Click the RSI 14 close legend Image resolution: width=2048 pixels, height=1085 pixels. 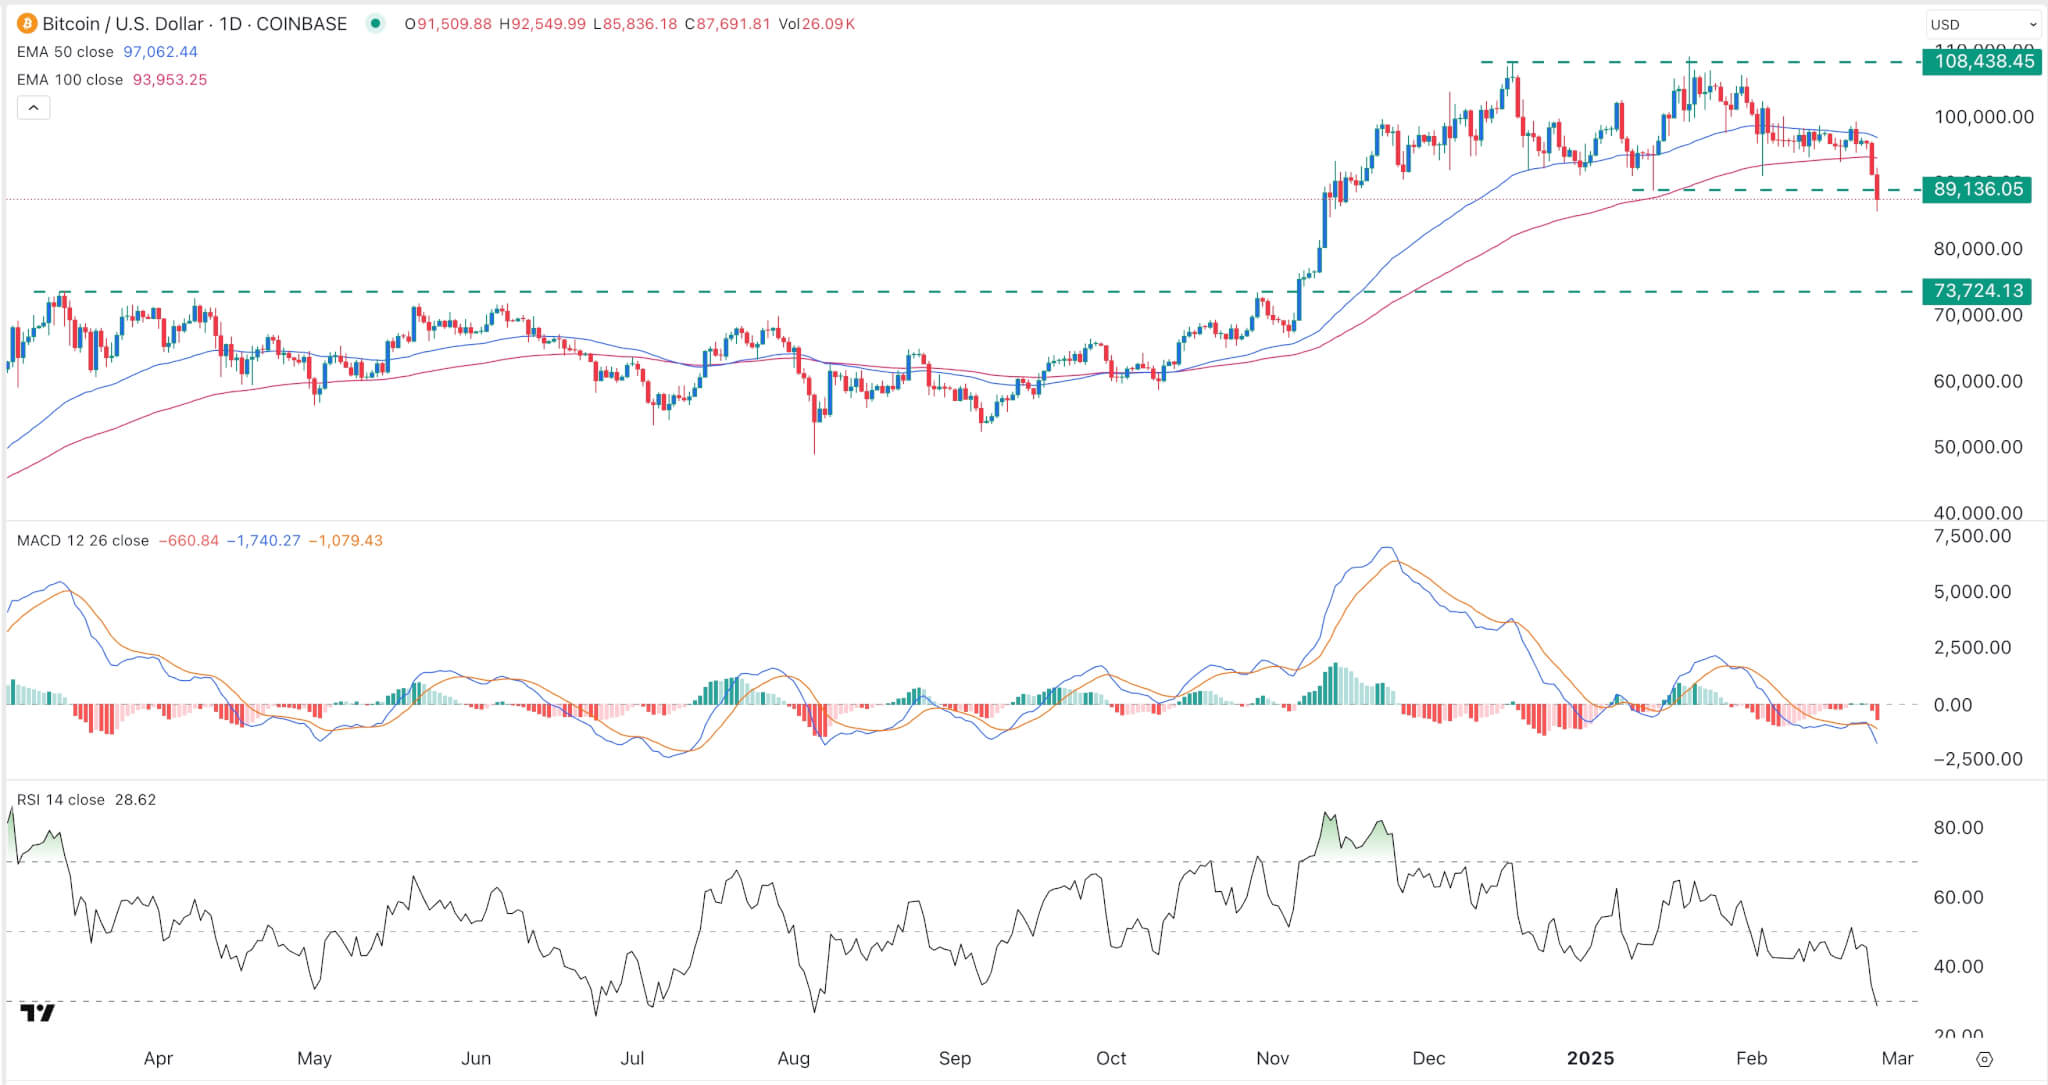tap(61, 800)
